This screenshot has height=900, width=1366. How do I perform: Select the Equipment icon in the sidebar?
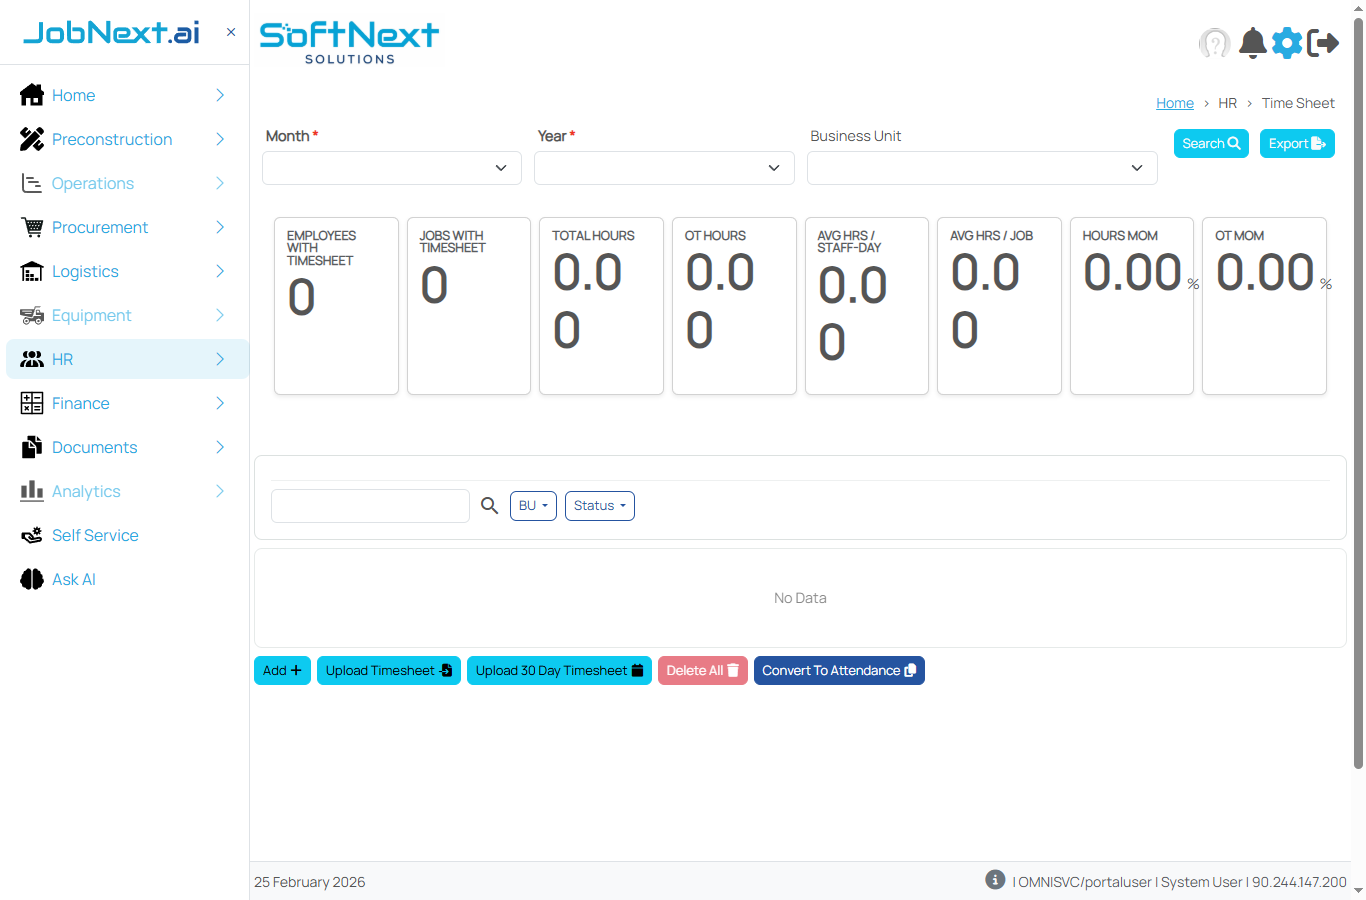pos(31,315)
